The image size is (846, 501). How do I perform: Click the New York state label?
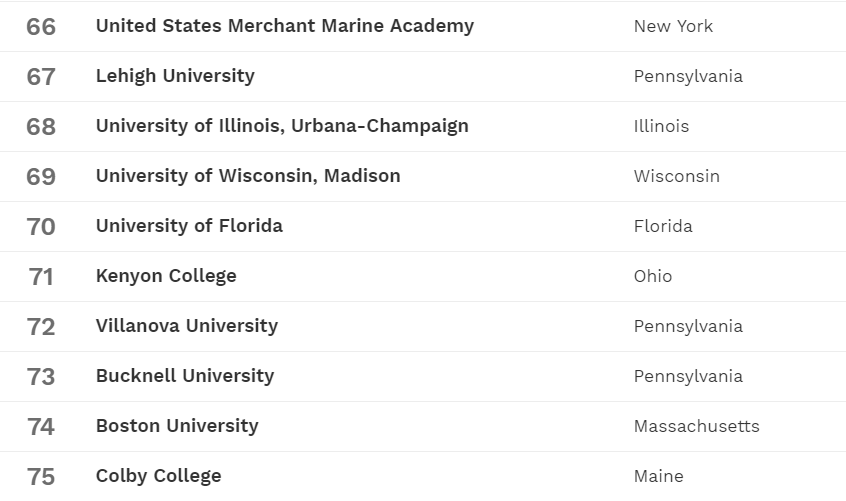673,26
